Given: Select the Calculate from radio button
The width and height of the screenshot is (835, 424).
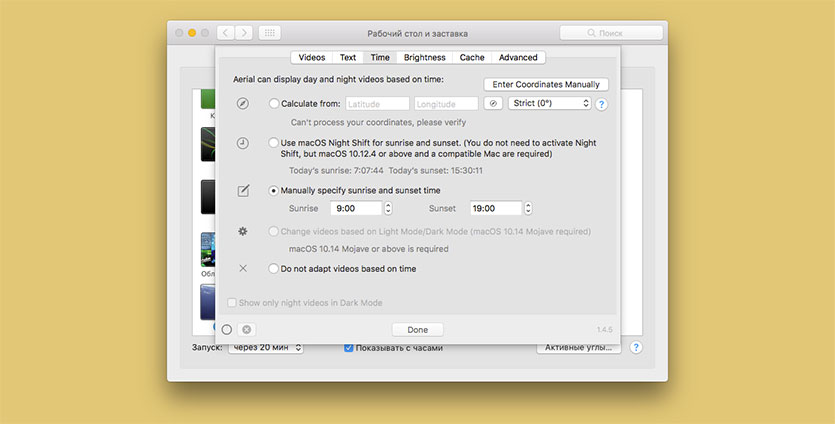Looking at the screenshot, I should coord(274,104).
